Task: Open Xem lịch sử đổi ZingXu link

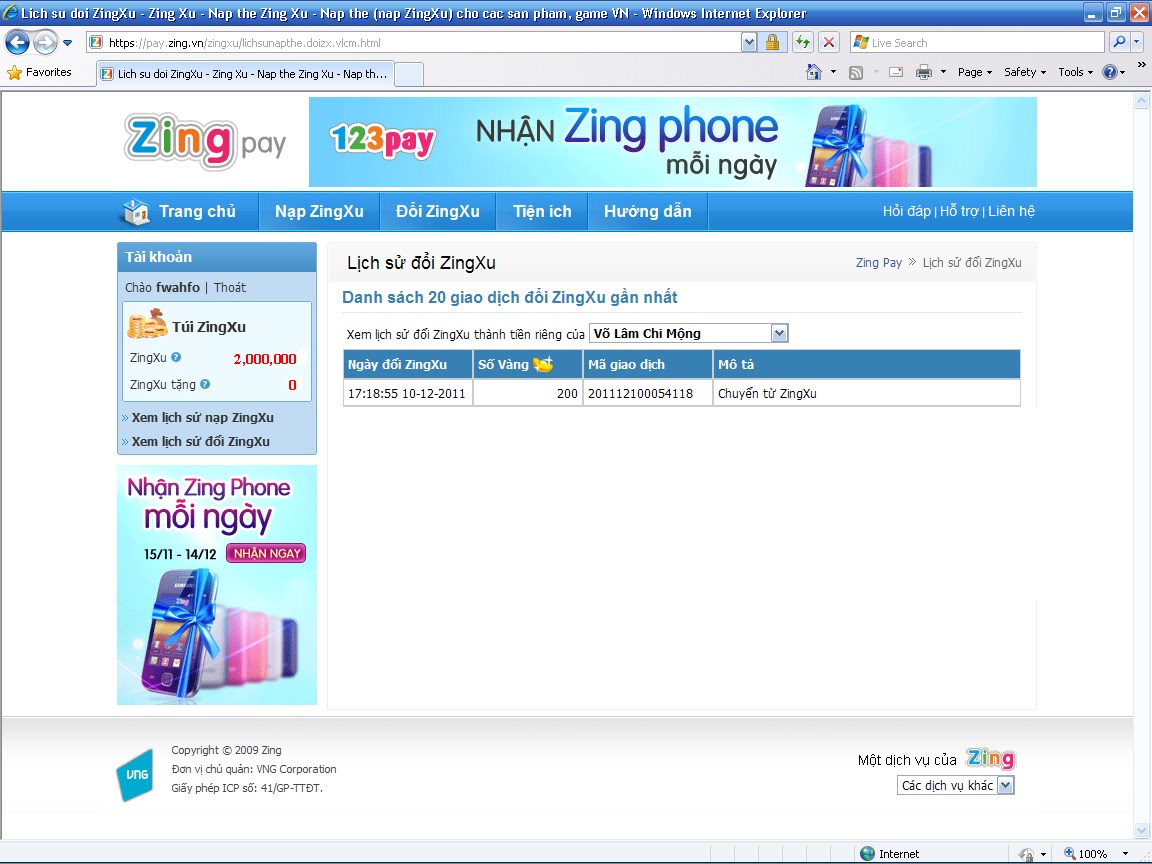Action: (x=200, y=442)
